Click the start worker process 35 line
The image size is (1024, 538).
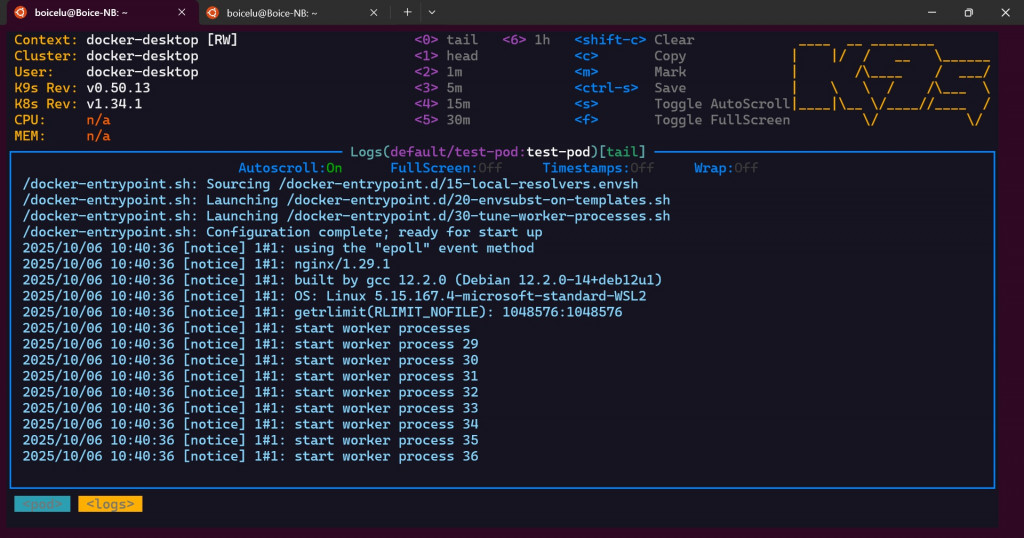pyautogui.click(x=250, y=440)
